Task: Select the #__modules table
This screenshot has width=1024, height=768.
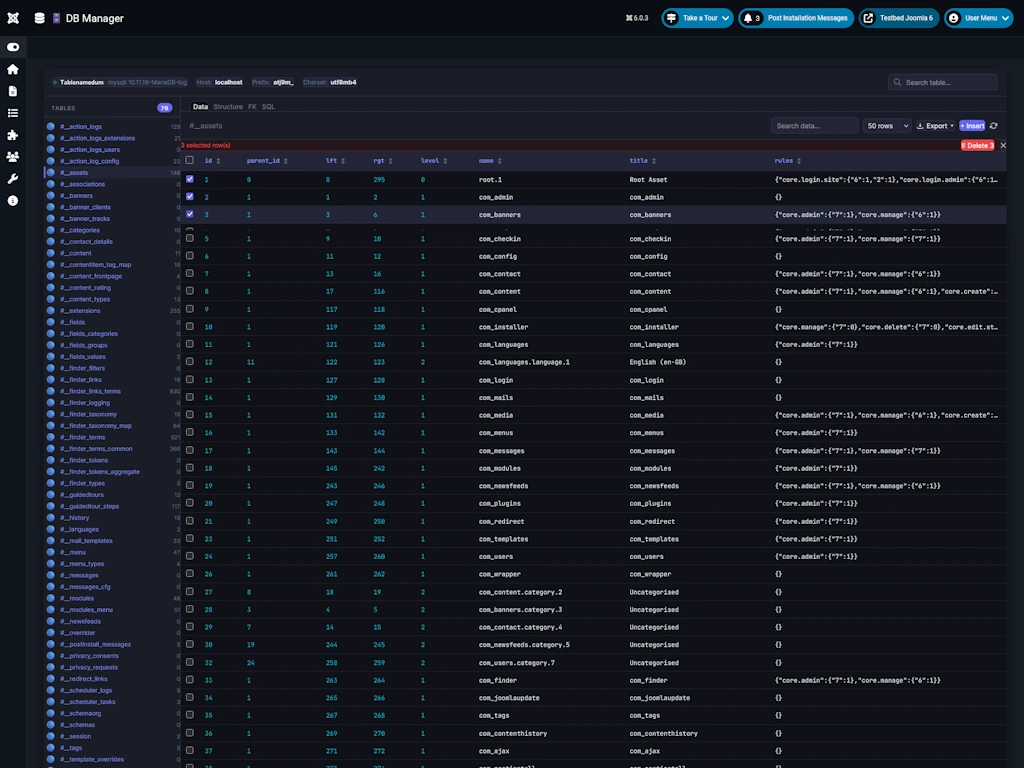Action: pyautogui.click(x=76, y=598)
